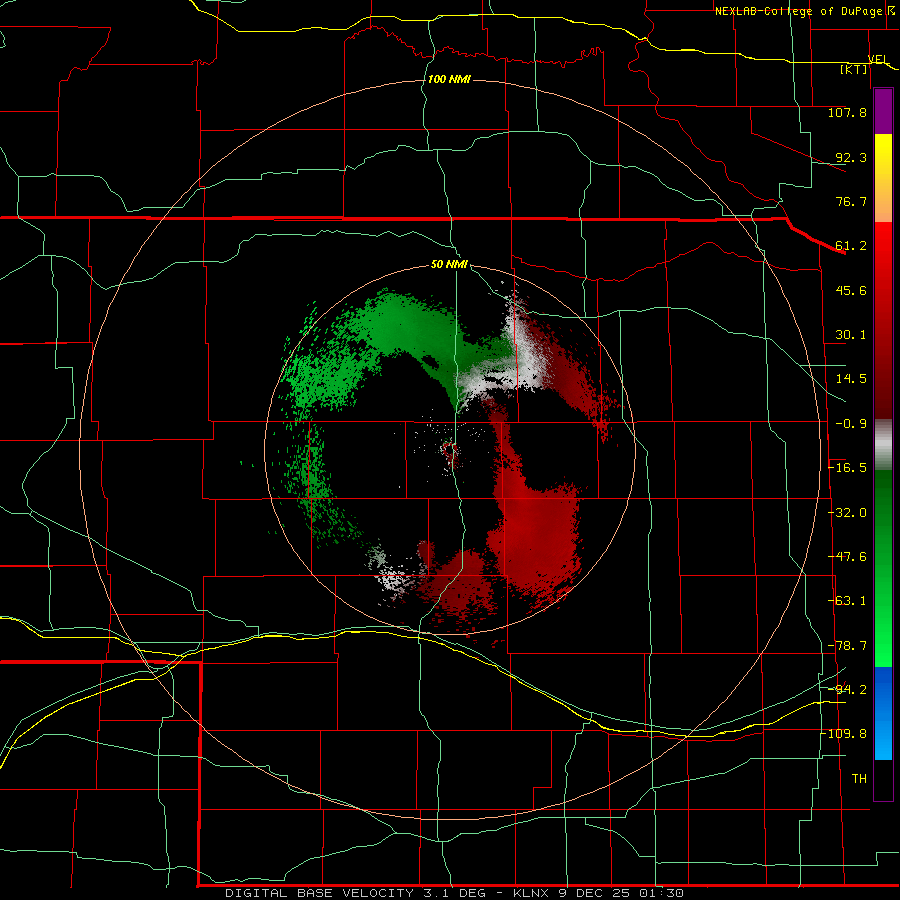
Task: Click the -47.6 legend value
Action: [x=847, y=557]
